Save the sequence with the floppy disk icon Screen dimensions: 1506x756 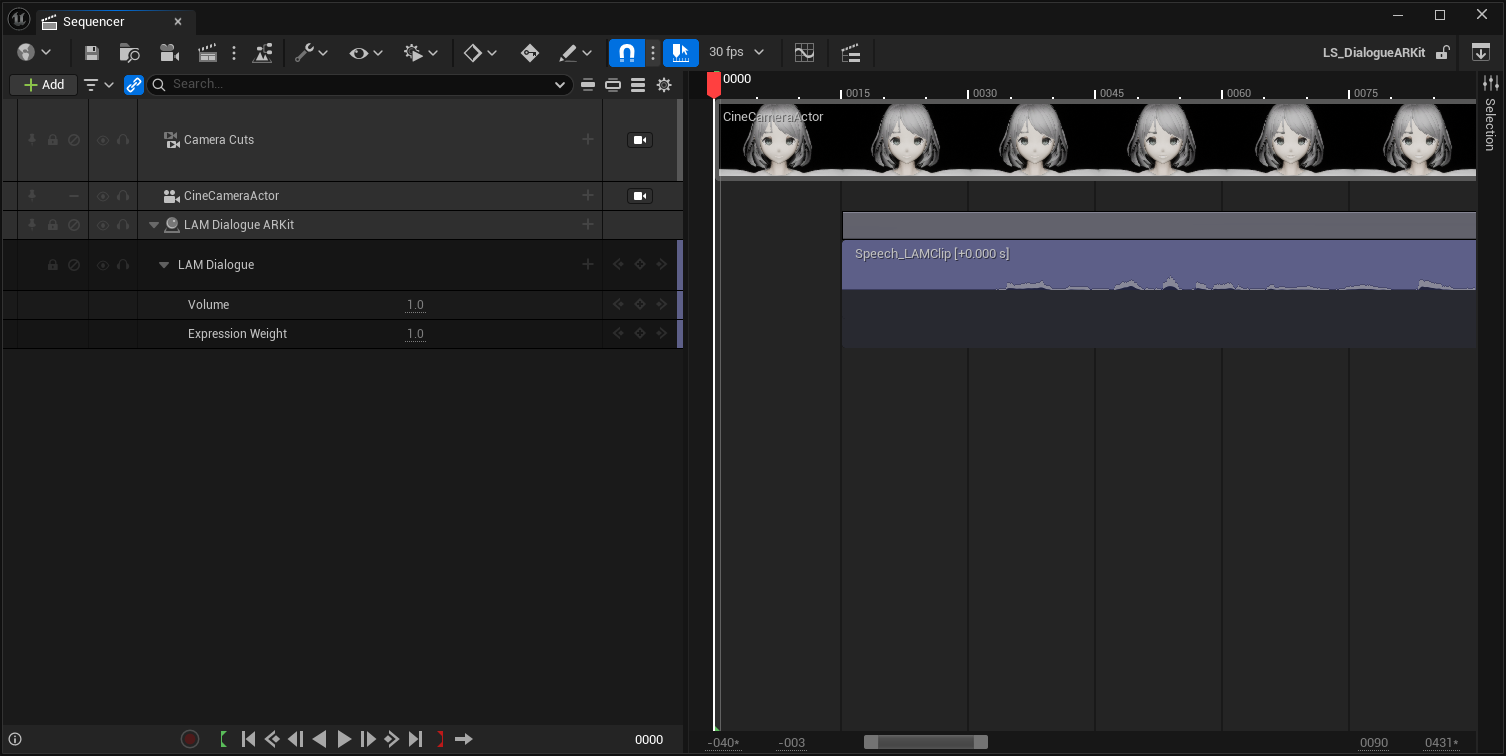(x=92, y=53)
